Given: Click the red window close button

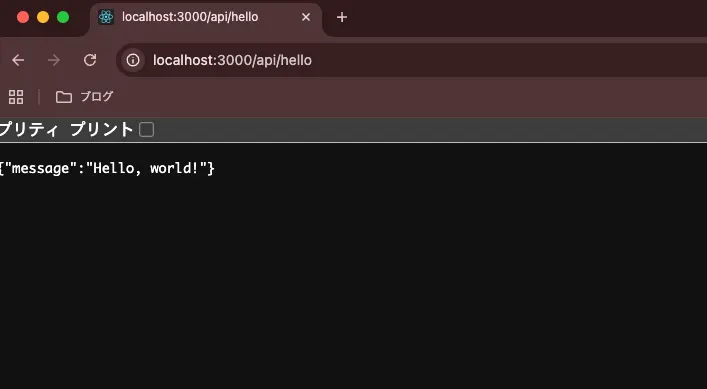Looking at the screenshot, I should 23,17.
